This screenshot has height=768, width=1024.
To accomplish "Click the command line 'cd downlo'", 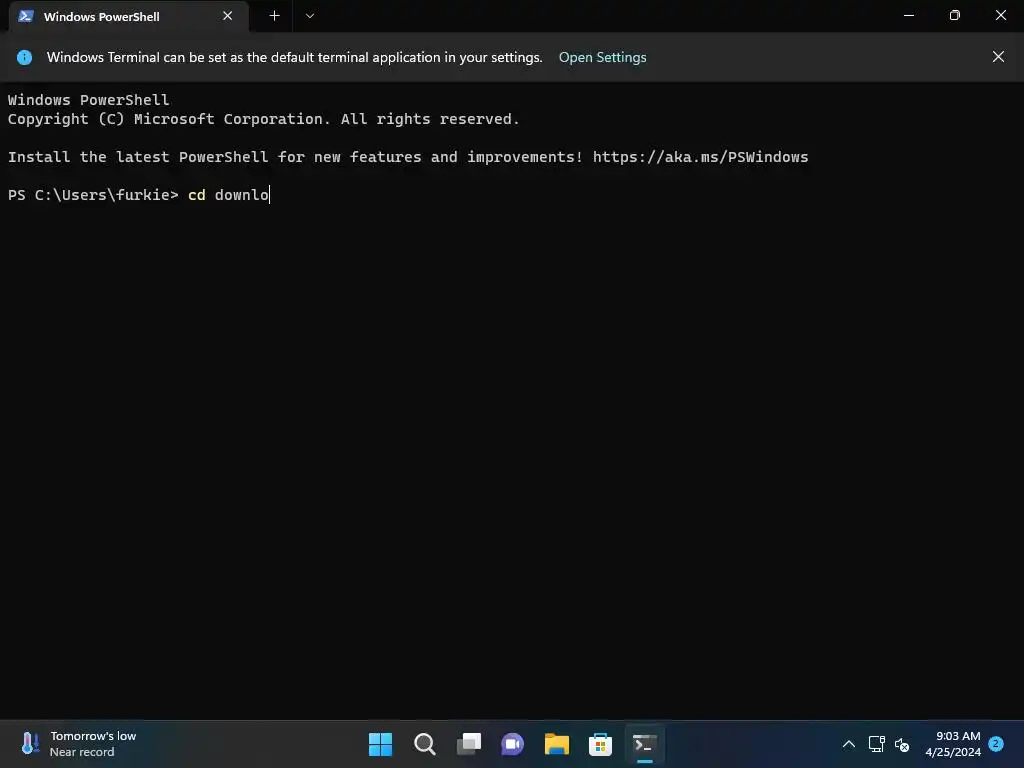I will [x=229, y=195].
